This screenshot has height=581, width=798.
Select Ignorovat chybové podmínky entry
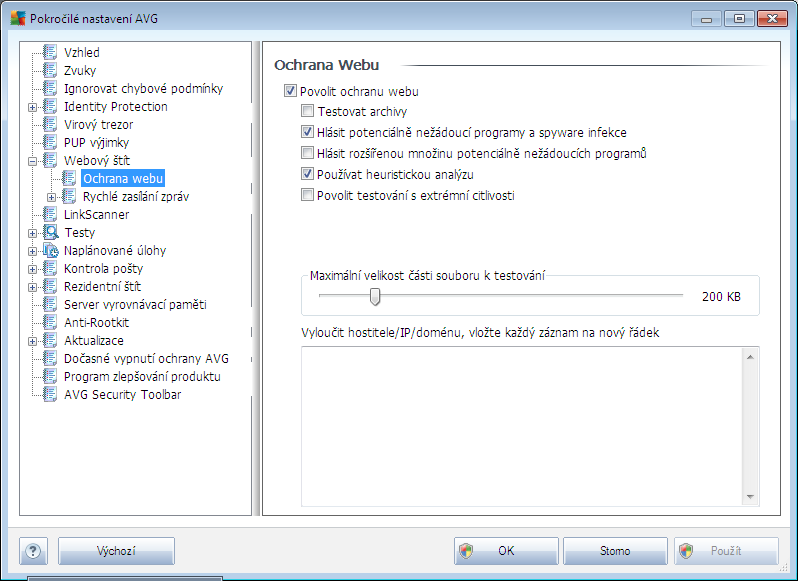click(144, 89)
